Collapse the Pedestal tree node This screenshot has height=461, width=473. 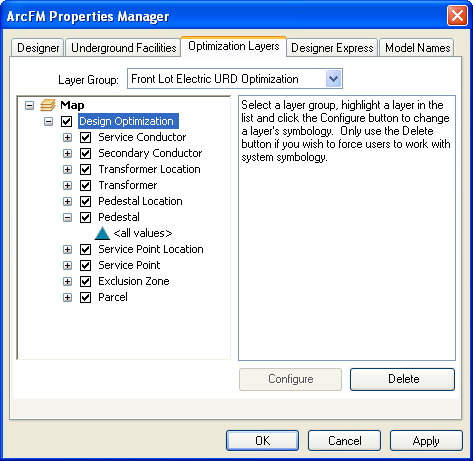point(67,217)
